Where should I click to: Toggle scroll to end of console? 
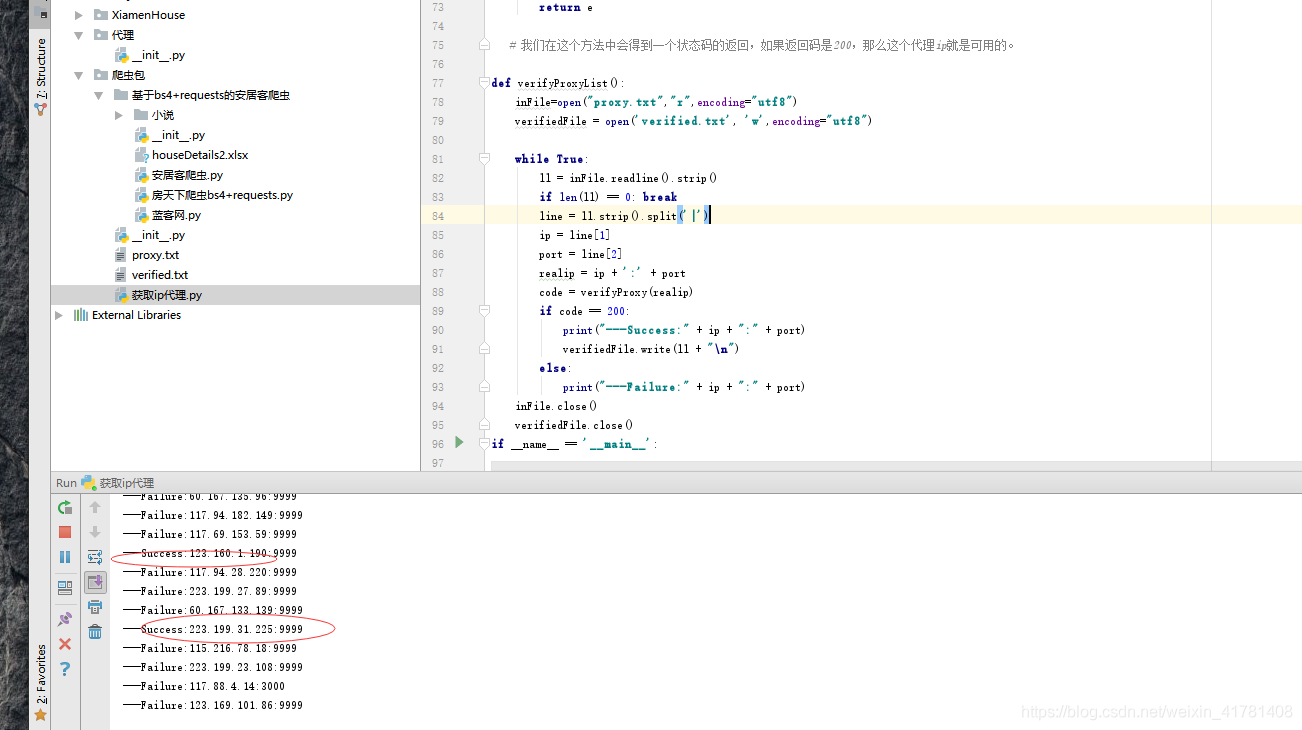point(95,582)
